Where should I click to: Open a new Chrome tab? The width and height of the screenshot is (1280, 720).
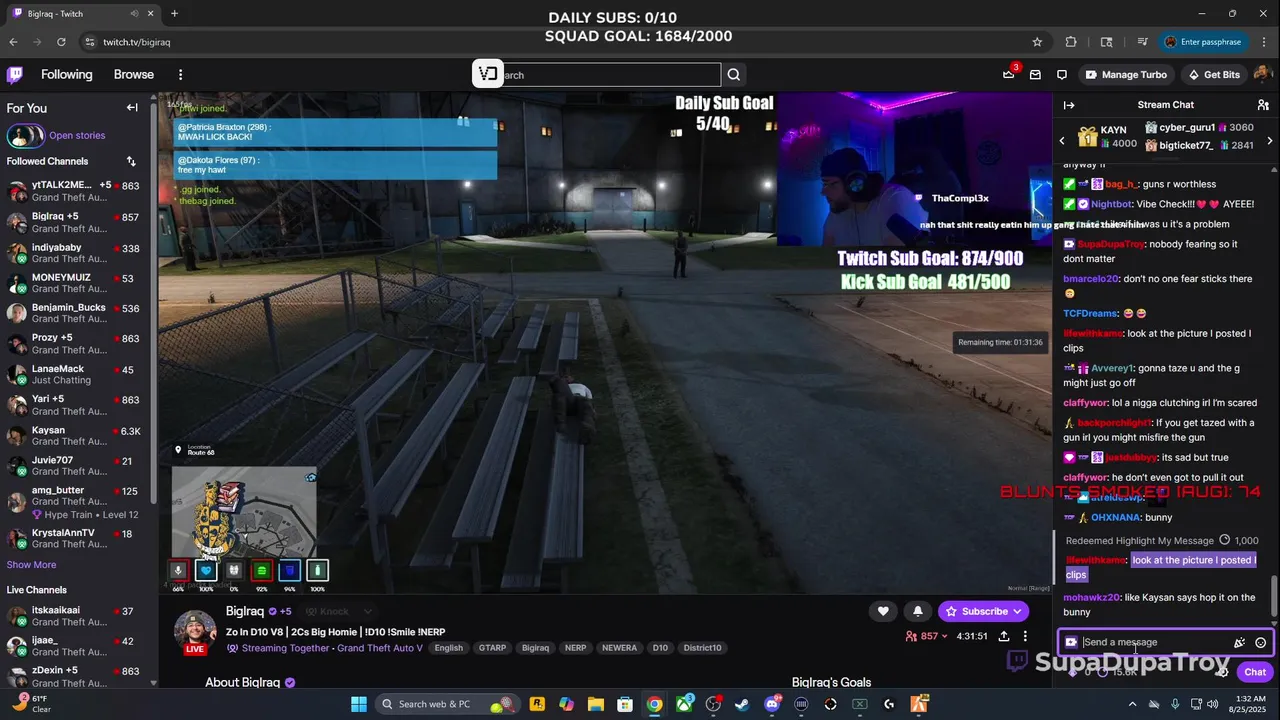174,14
